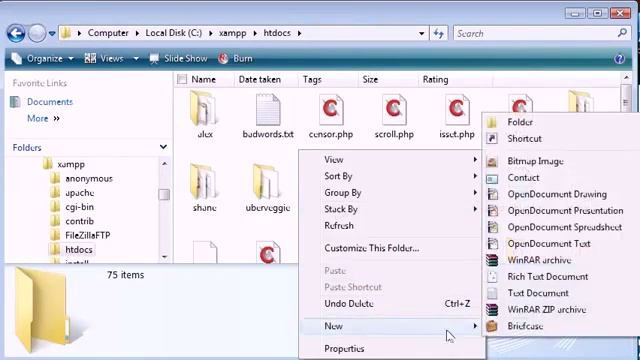The image size is (640, 360).
Task: Open the View submenu in context menu
Action: tap(392, 160)
